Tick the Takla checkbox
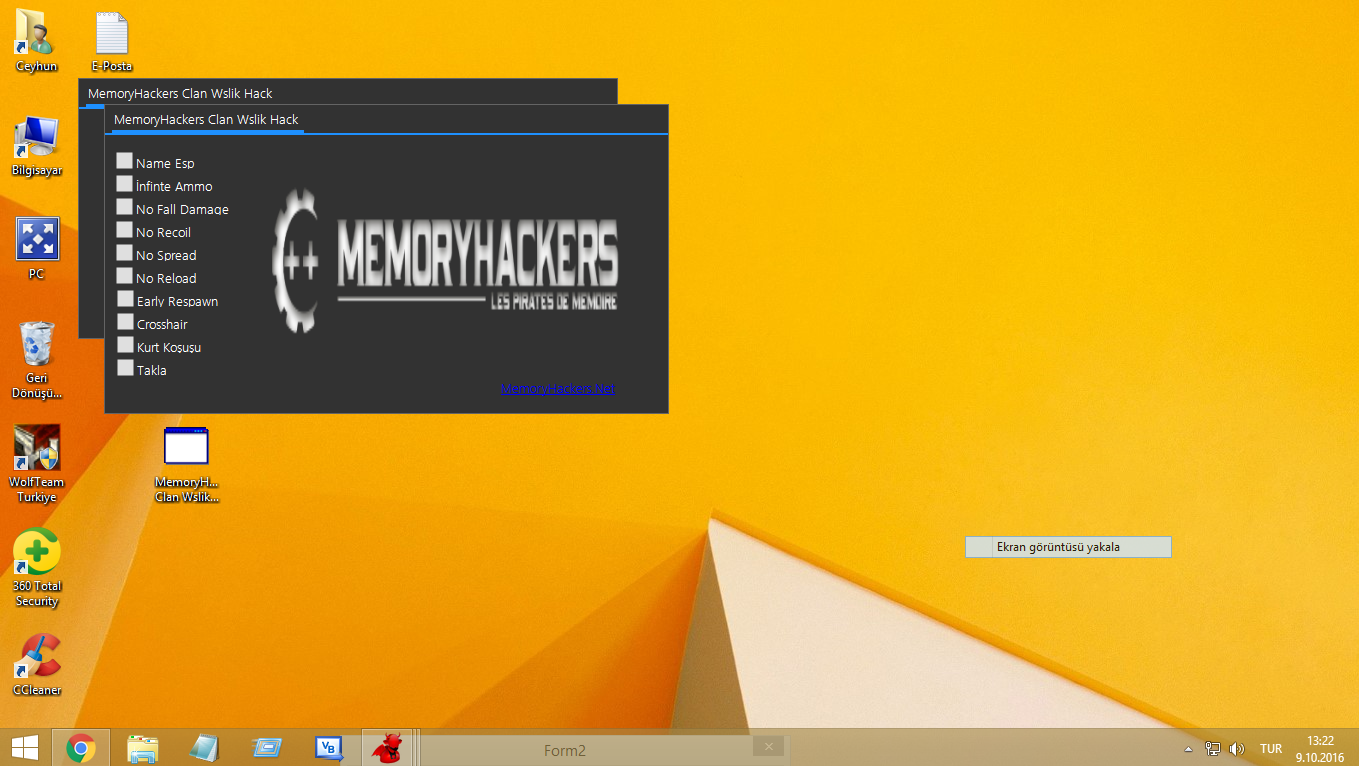1359x766 pixels. (124, 368)
